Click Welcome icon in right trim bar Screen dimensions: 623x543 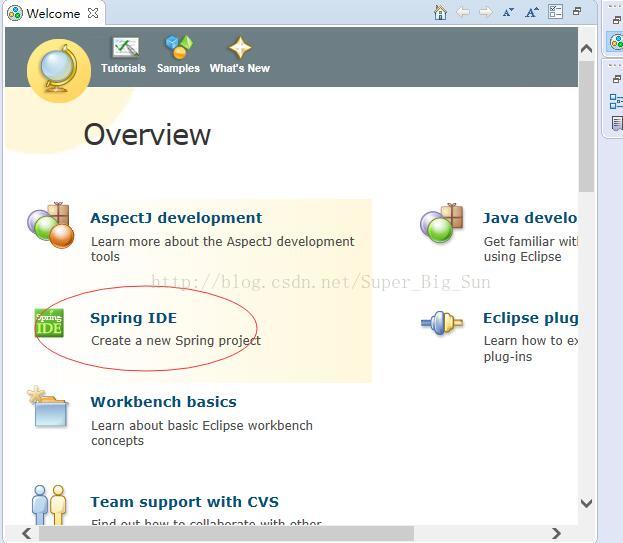click(x=616, y=41)
